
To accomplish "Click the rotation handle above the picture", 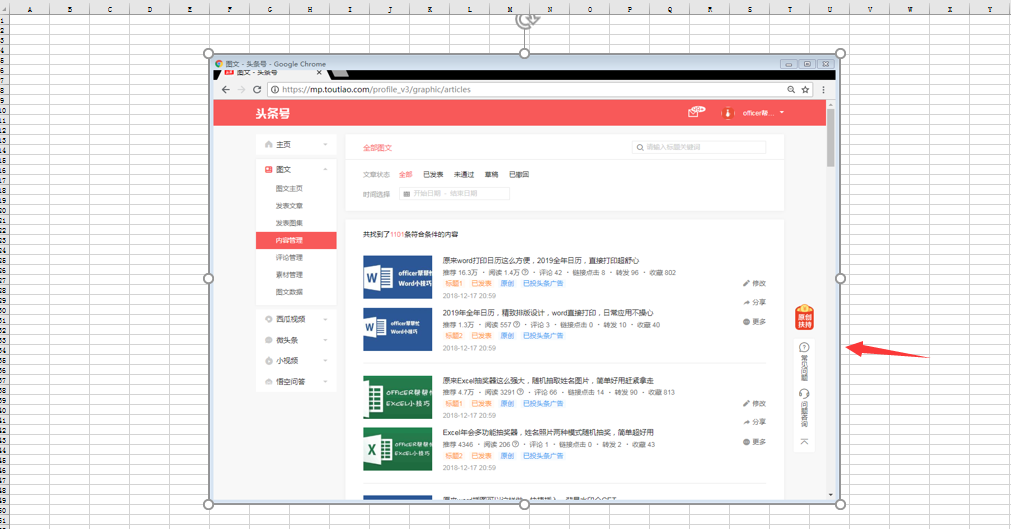I will (526, 21).
